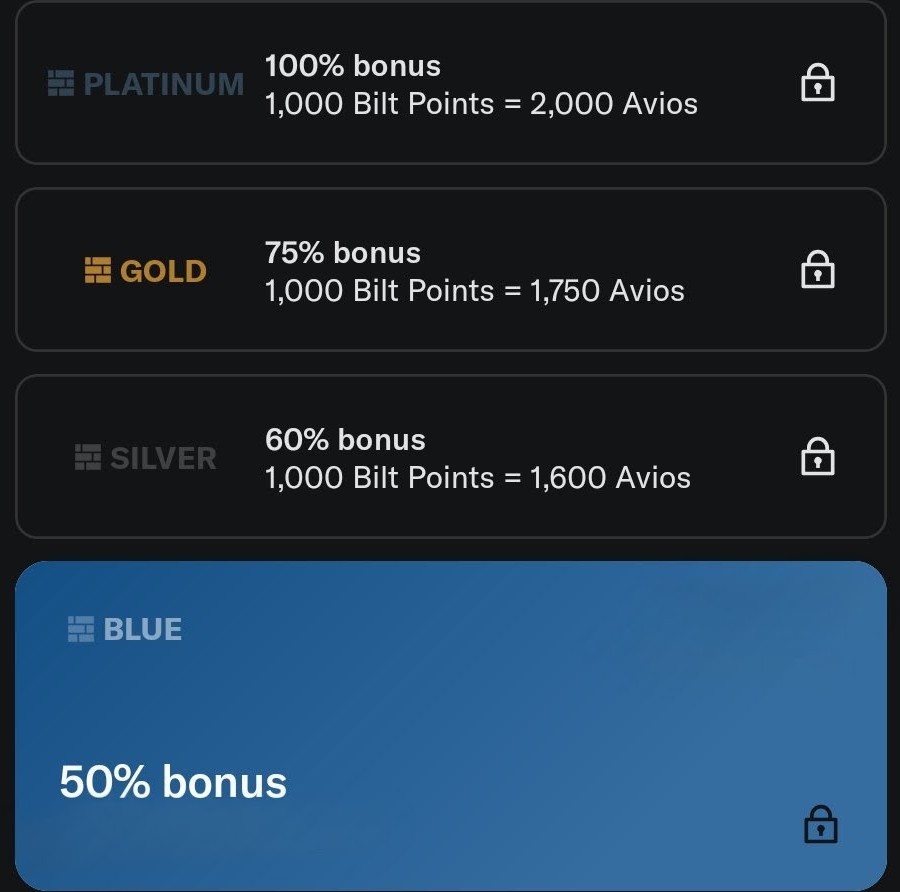The width and height of the screenshot is (900, 892).
Task: Tap the BLUE tier label
Action: pos(143,629)
